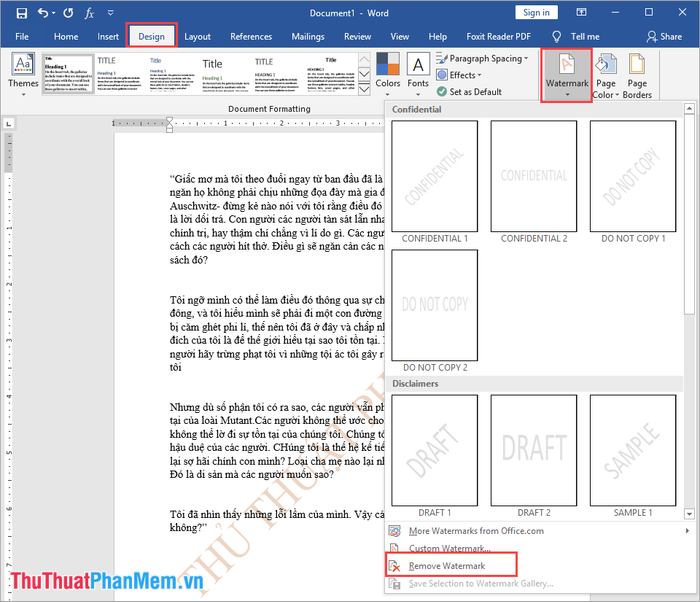Open the References tab
700x602 pixels.
[251, 37]
